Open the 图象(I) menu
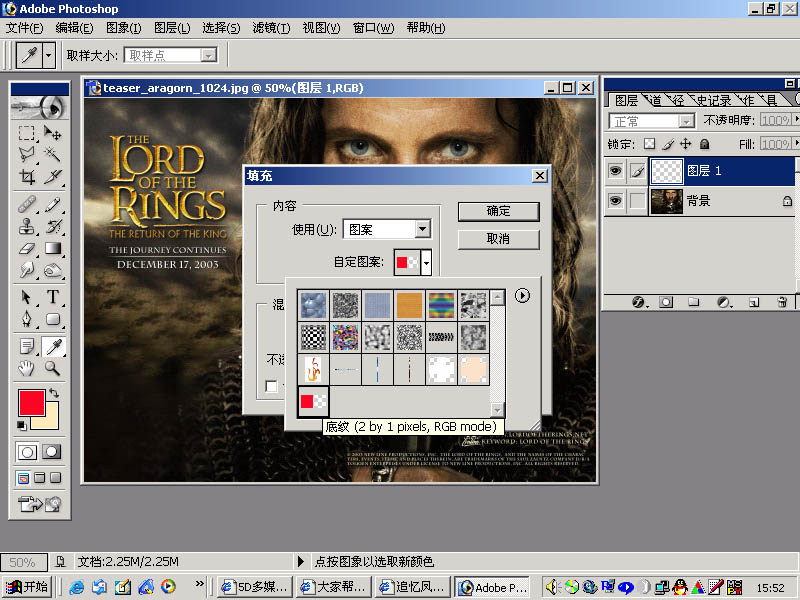 (123, 28)
